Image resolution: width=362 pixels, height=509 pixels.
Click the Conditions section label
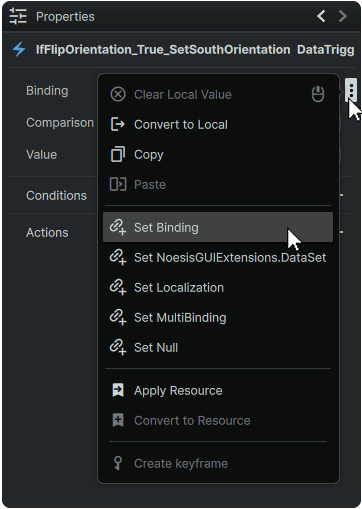[56, 195]
